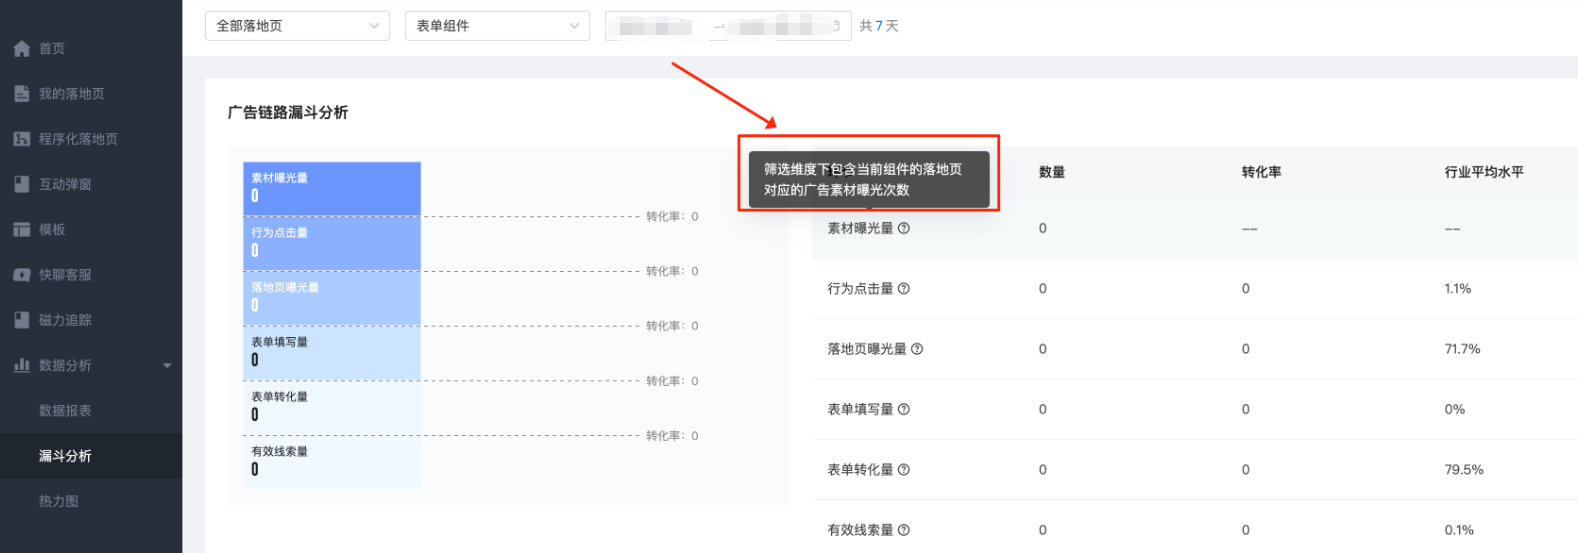The image size is (1578, 553).
Task: Click the help icon next to 表单填写量
Action: [904, 409]
